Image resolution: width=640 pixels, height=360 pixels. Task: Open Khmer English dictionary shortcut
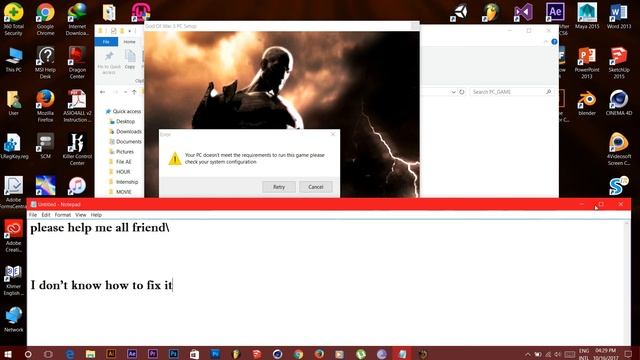pos(13,280)
